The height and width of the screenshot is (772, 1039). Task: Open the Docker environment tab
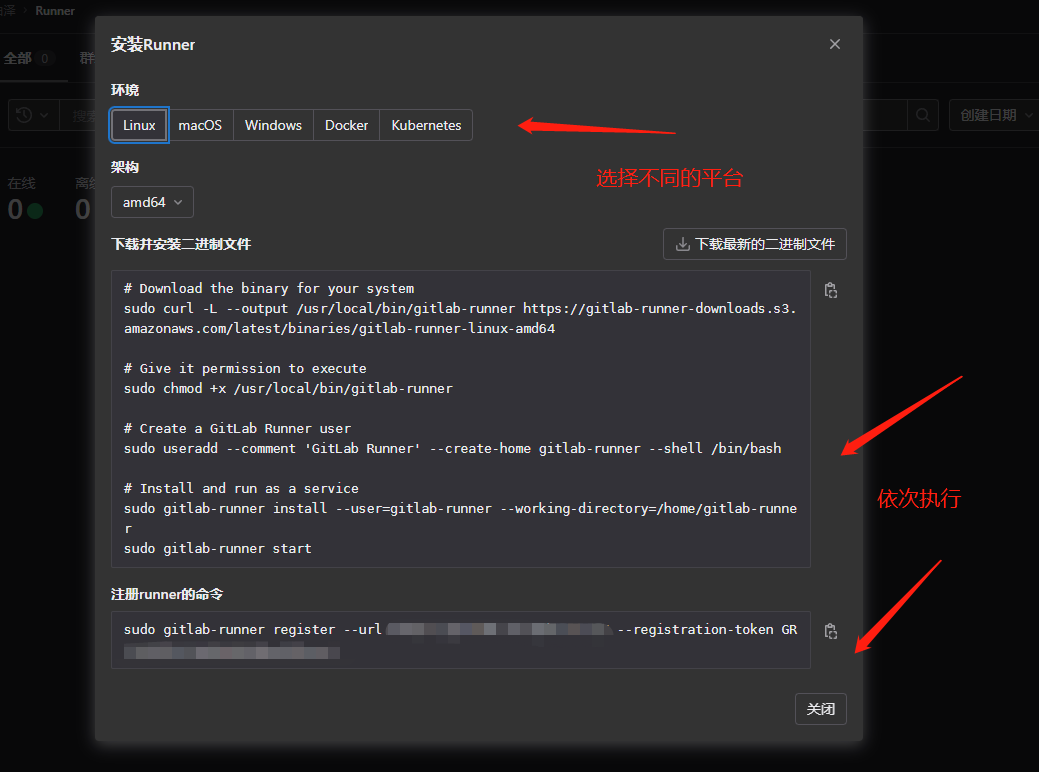pyautogui.click(x=346, y=125)
